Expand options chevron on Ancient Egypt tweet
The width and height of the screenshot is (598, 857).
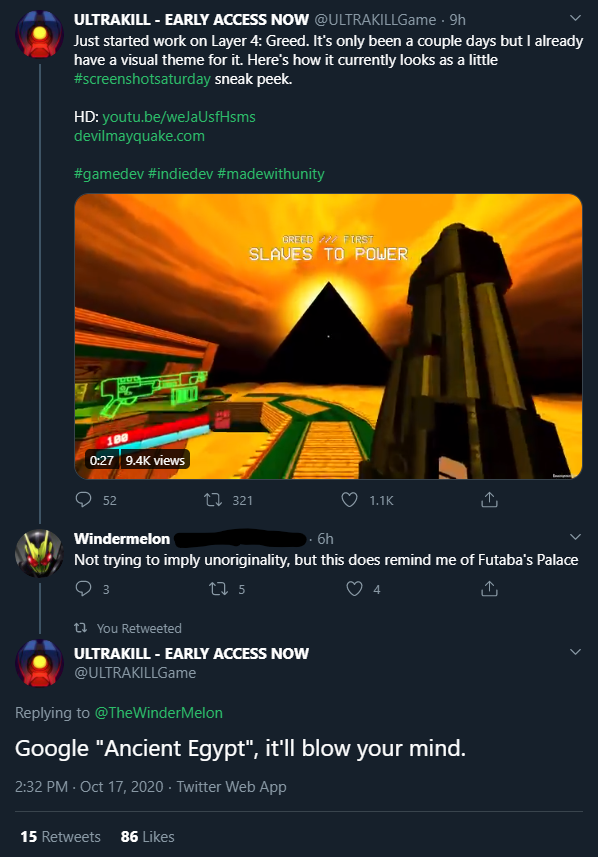click(575, 651)
